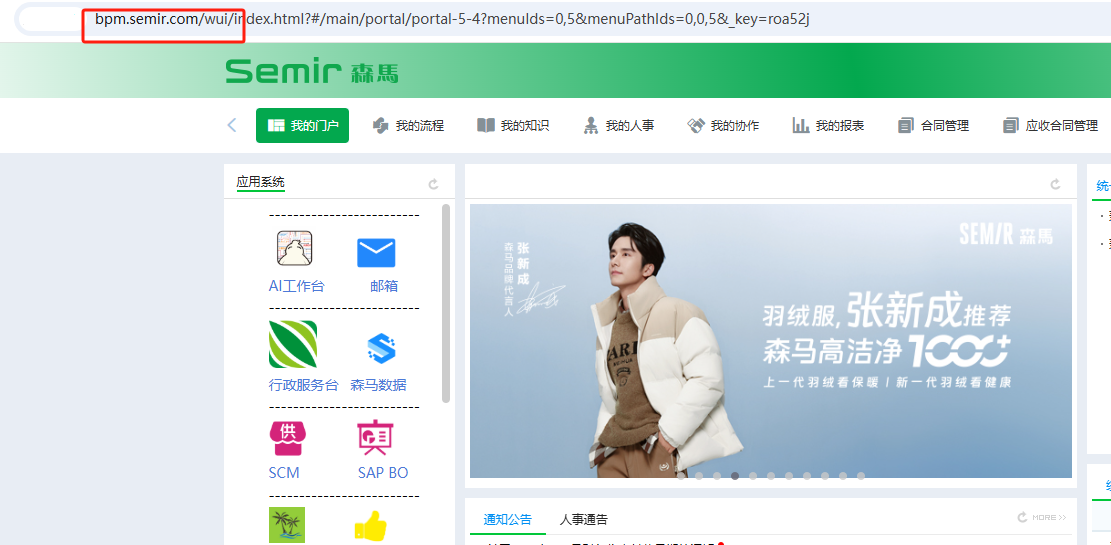The width and height of the screenshot is (1111, 545).
Task: Click the refresh arrow beside MORE in 通知公告
Action: (1022, 517)
